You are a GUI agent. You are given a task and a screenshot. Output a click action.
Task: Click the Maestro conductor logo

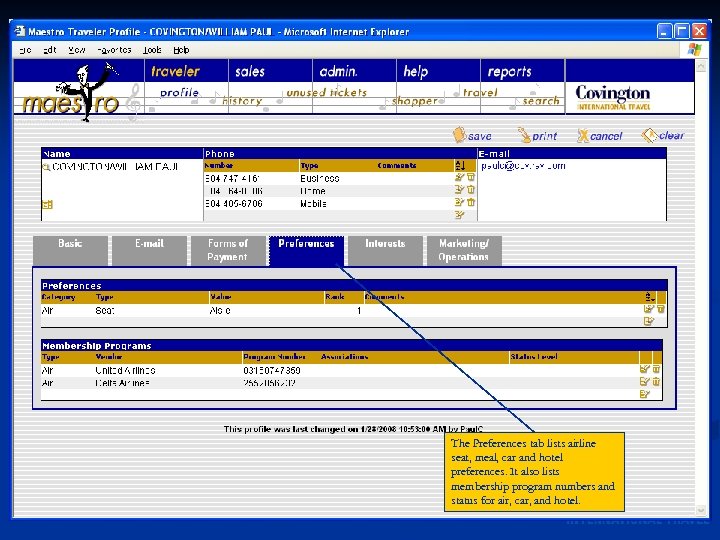pos(71,93)
